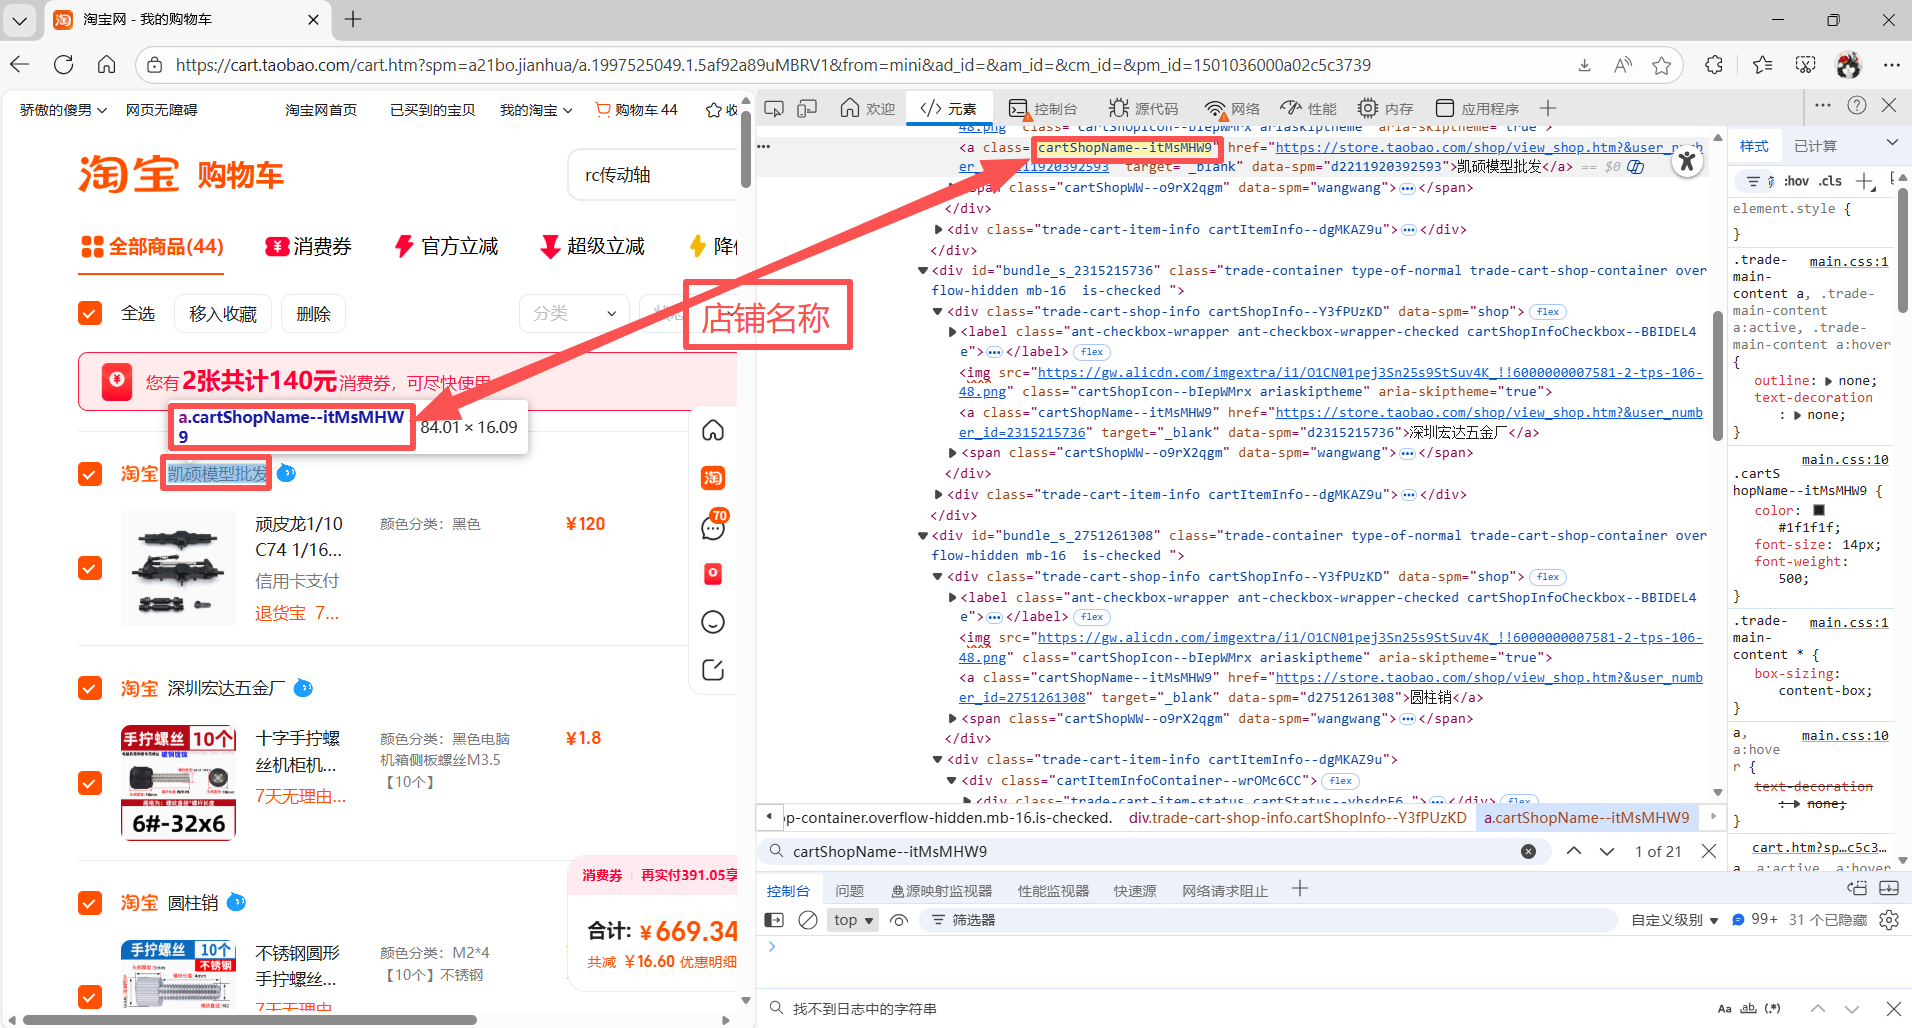Switch to the 已计算 computed tab

(x=1815, y=146)
